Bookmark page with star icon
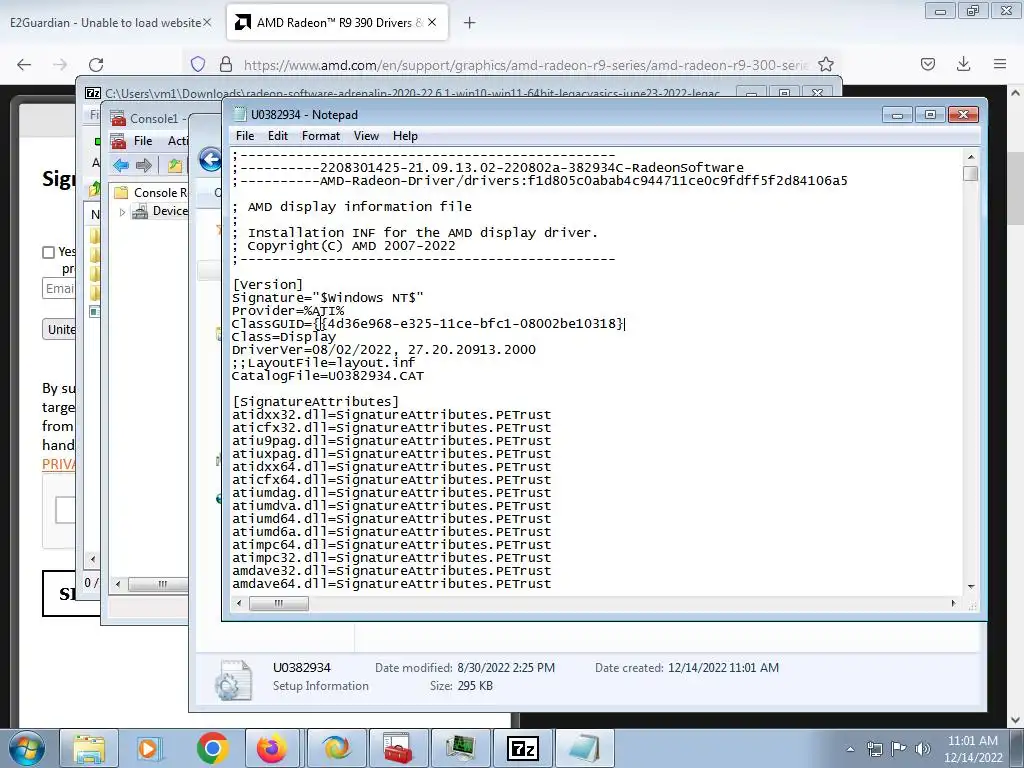 (826, 64)
